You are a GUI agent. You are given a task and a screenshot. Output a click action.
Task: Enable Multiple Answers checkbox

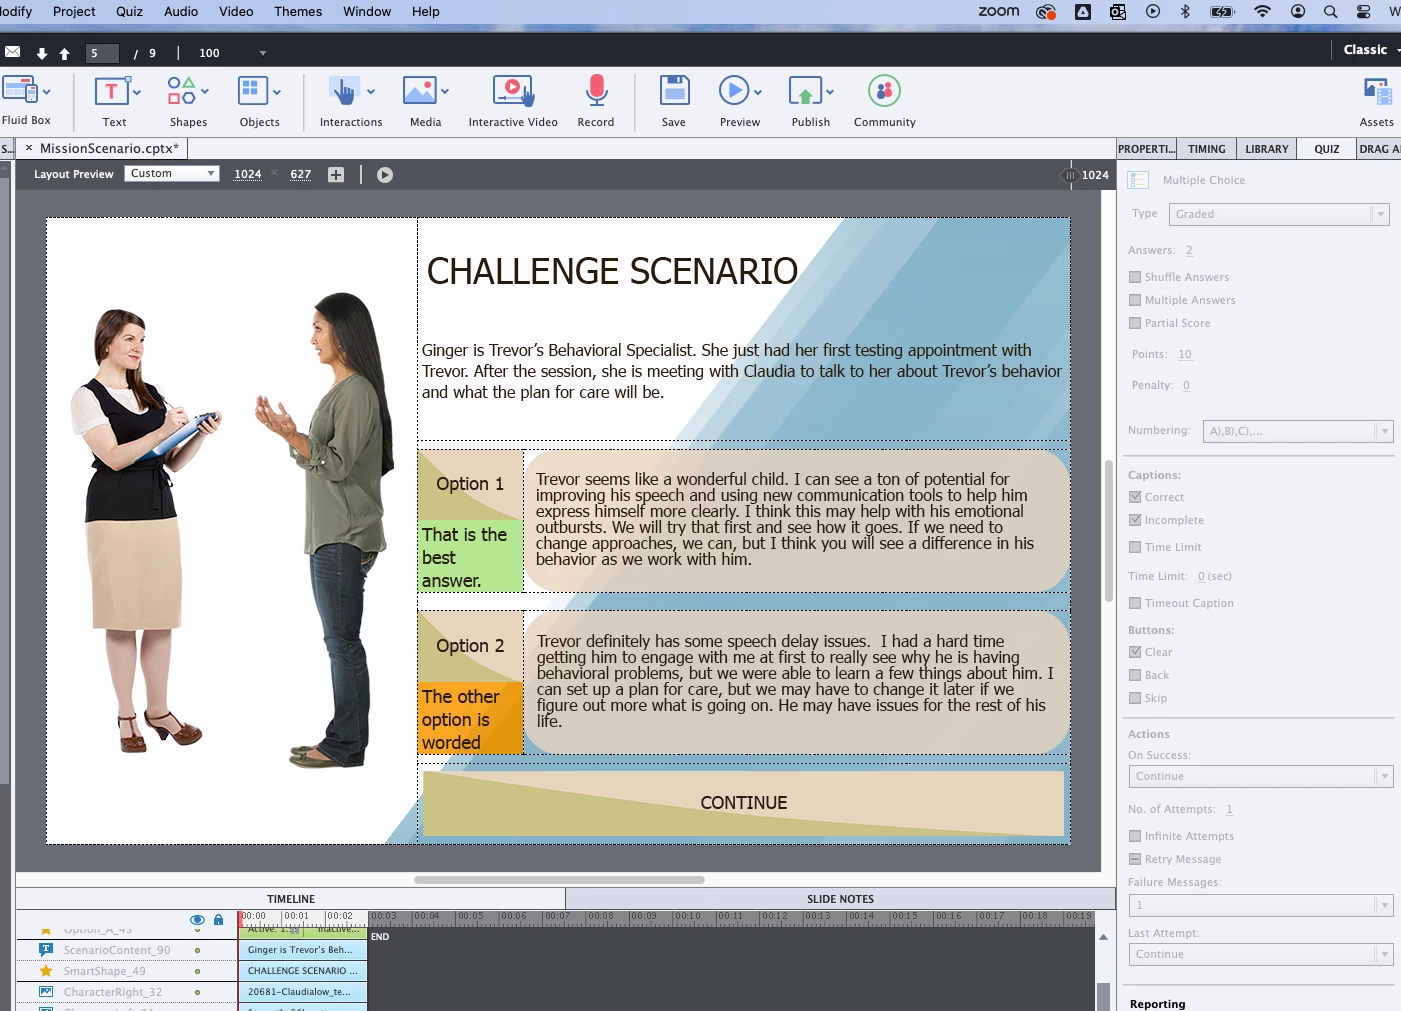coord(1135,300)
